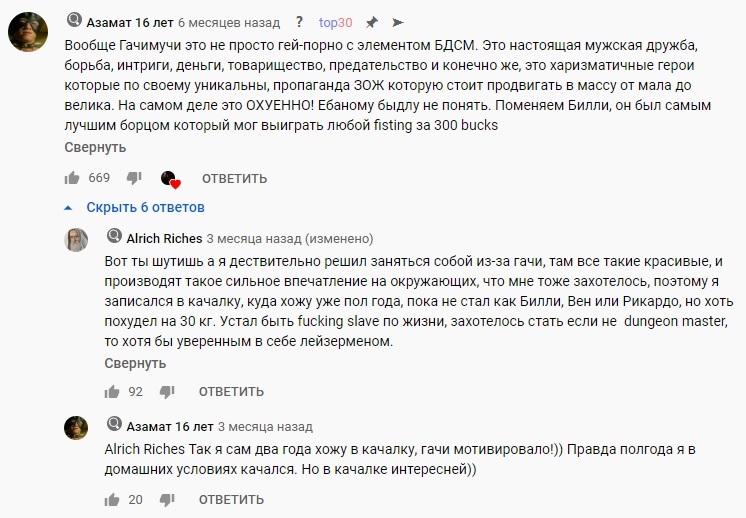Reply to Alrich Riches' comment
This screenshot has width=746, height=518.
[x=231, y=391]
